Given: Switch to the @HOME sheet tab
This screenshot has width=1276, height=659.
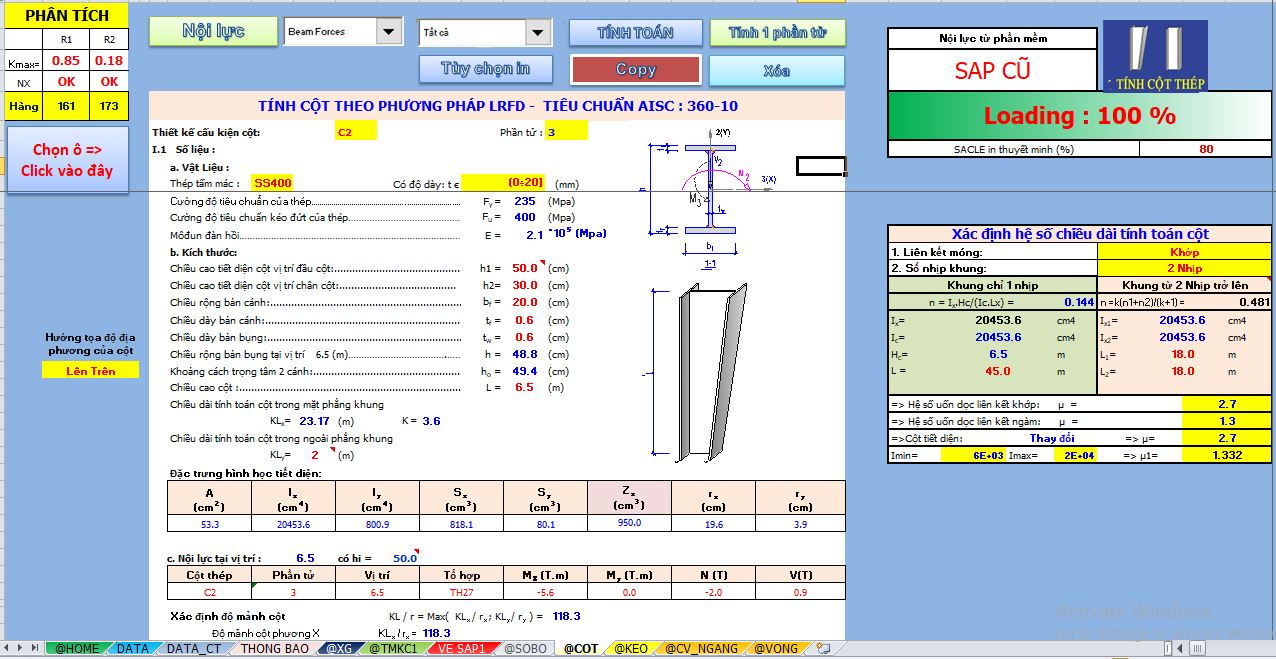Looking at the screenshot, I should pos(76,649).
